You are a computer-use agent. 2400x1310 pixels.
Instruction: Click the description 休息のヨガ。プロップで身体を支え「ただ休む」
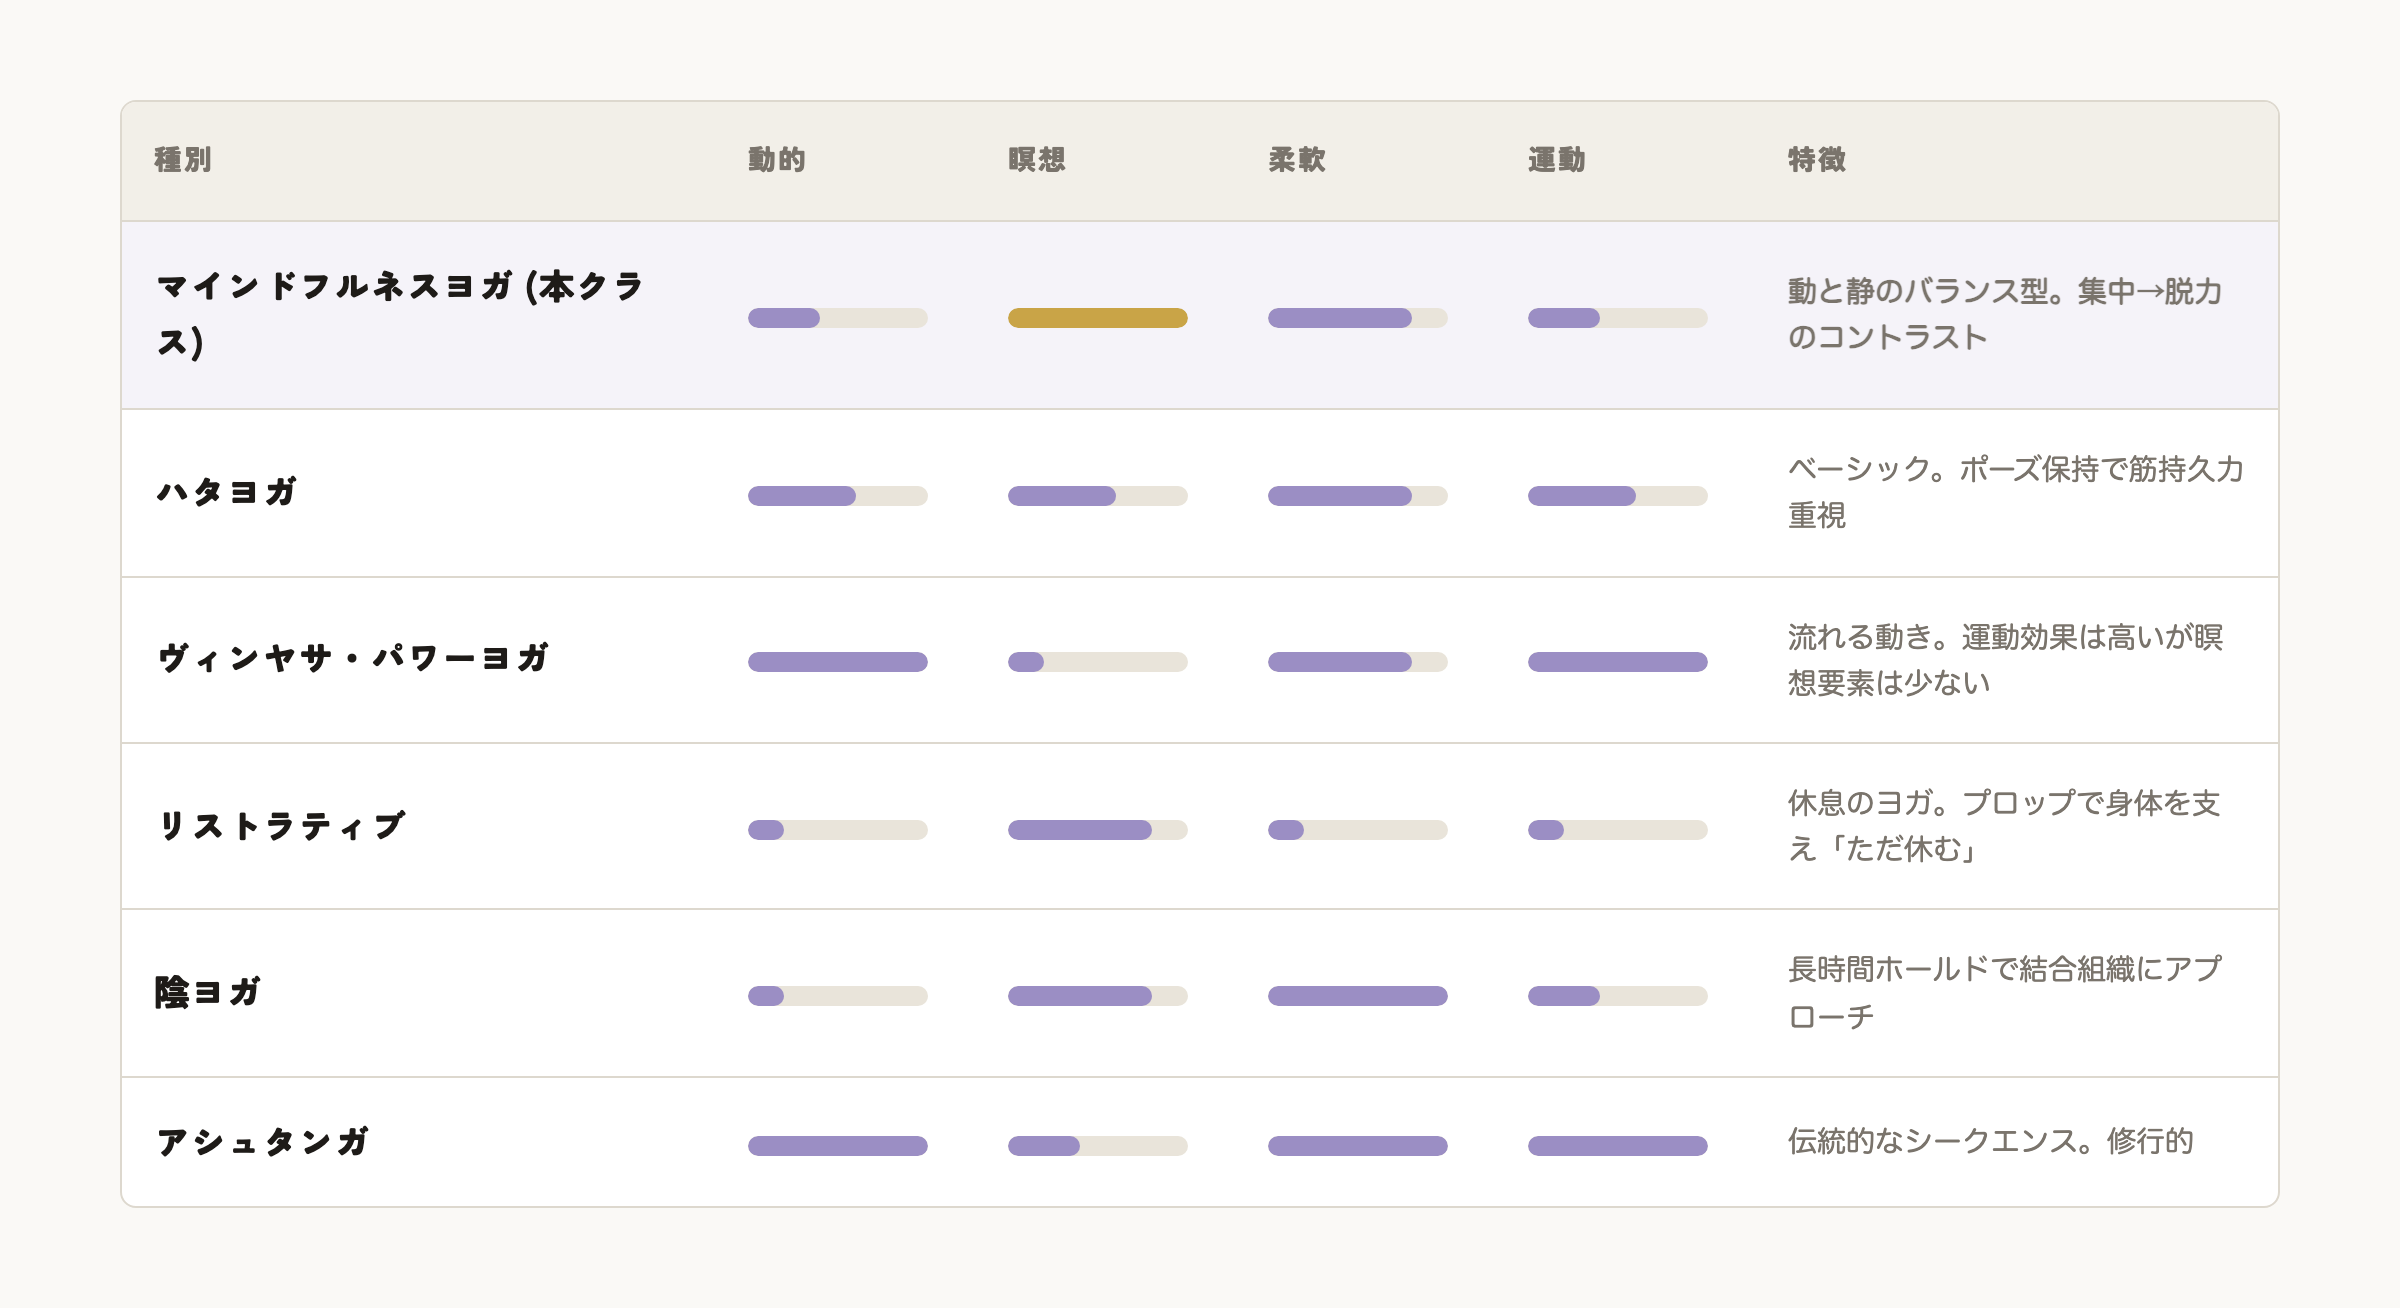(x=2004, y=826)
